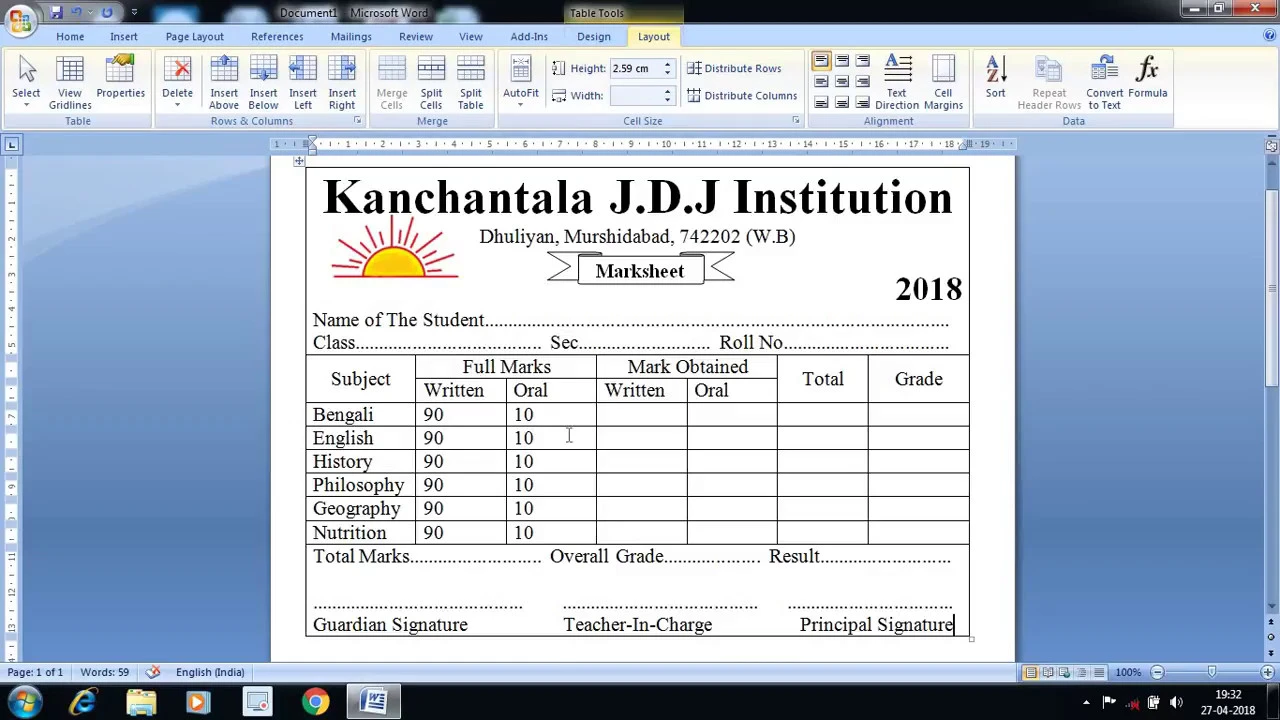Click the proofing errors icon
1280x720 pixels.
tap(153, 672)
